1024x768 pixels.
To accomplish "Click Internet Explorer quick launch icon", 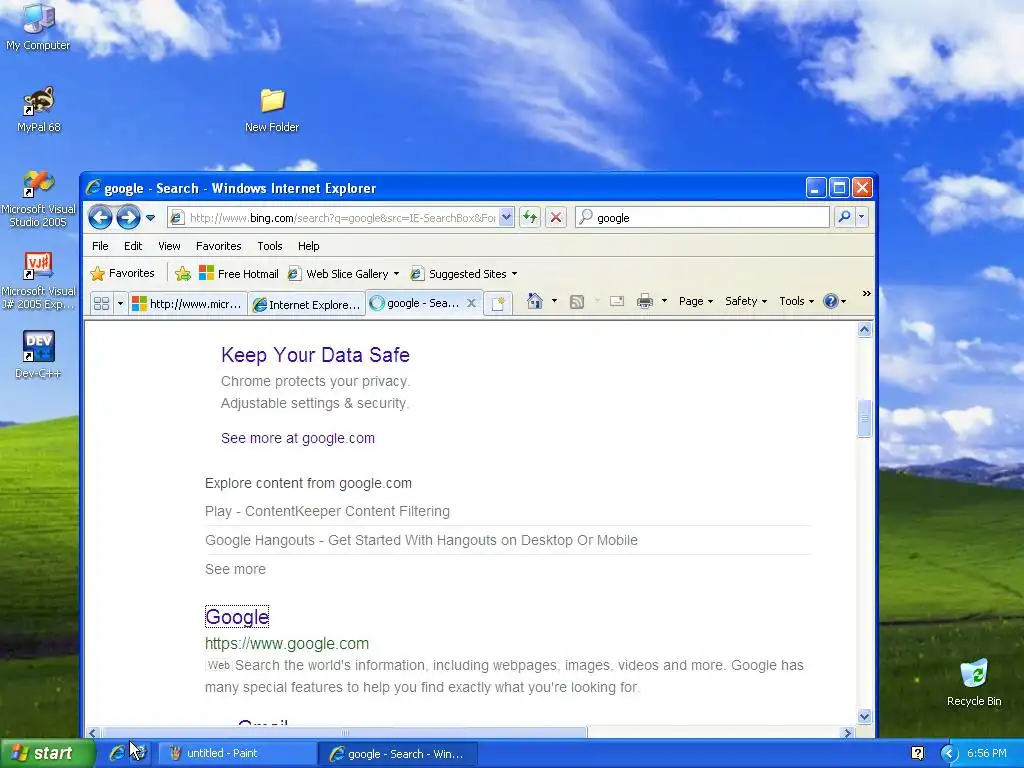I will [x=117, y=753].
